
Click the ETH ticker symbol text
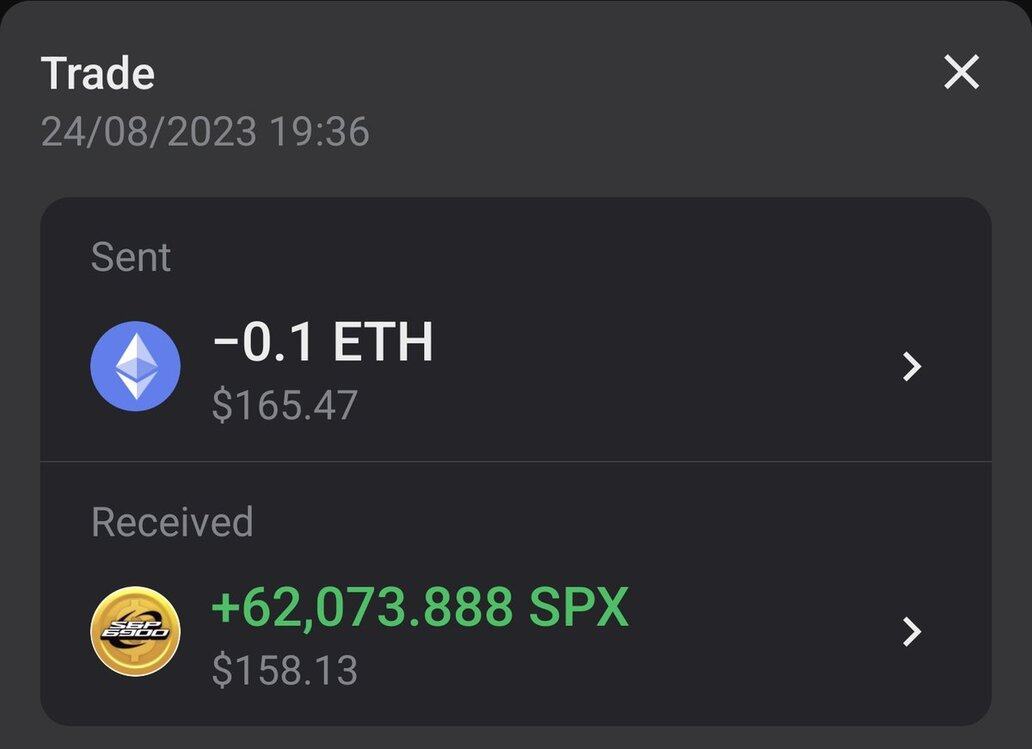coord(383,342)
